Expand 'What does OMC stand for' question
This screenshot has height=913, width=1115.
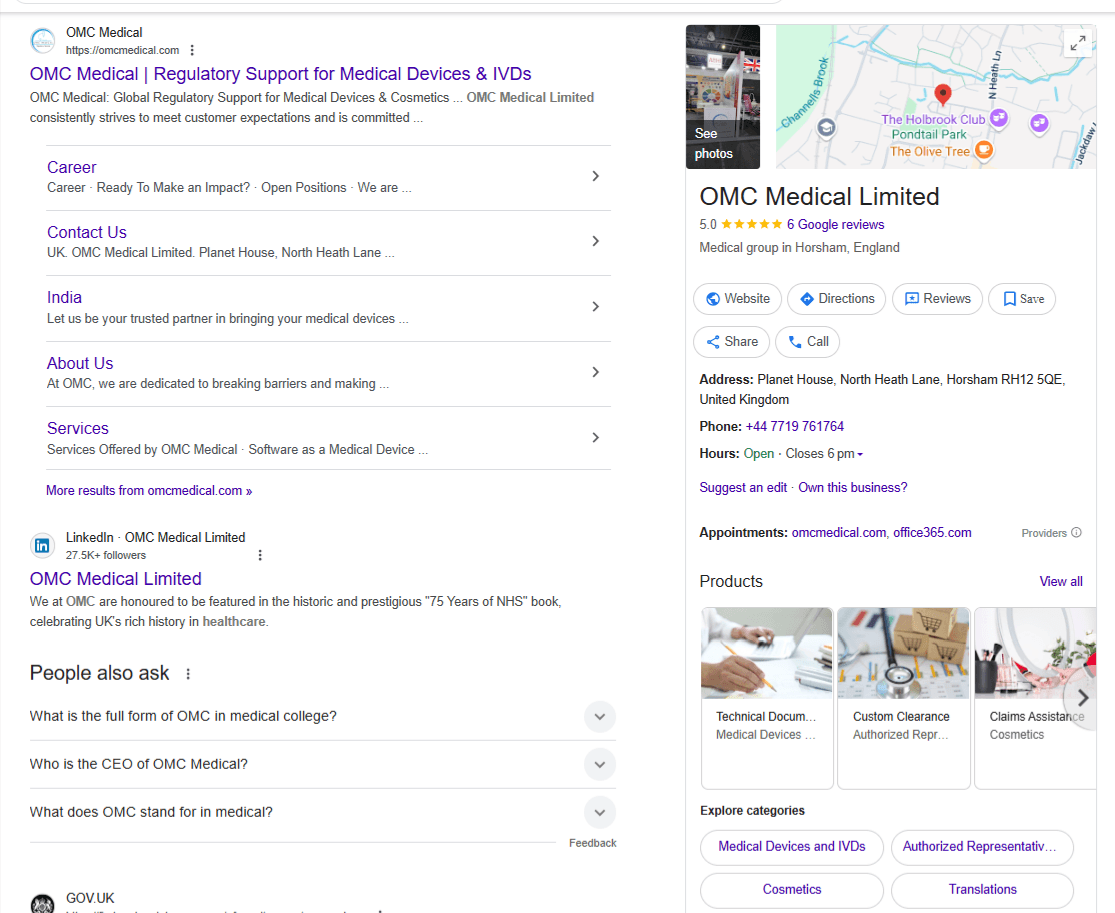(x=600, y=813)
